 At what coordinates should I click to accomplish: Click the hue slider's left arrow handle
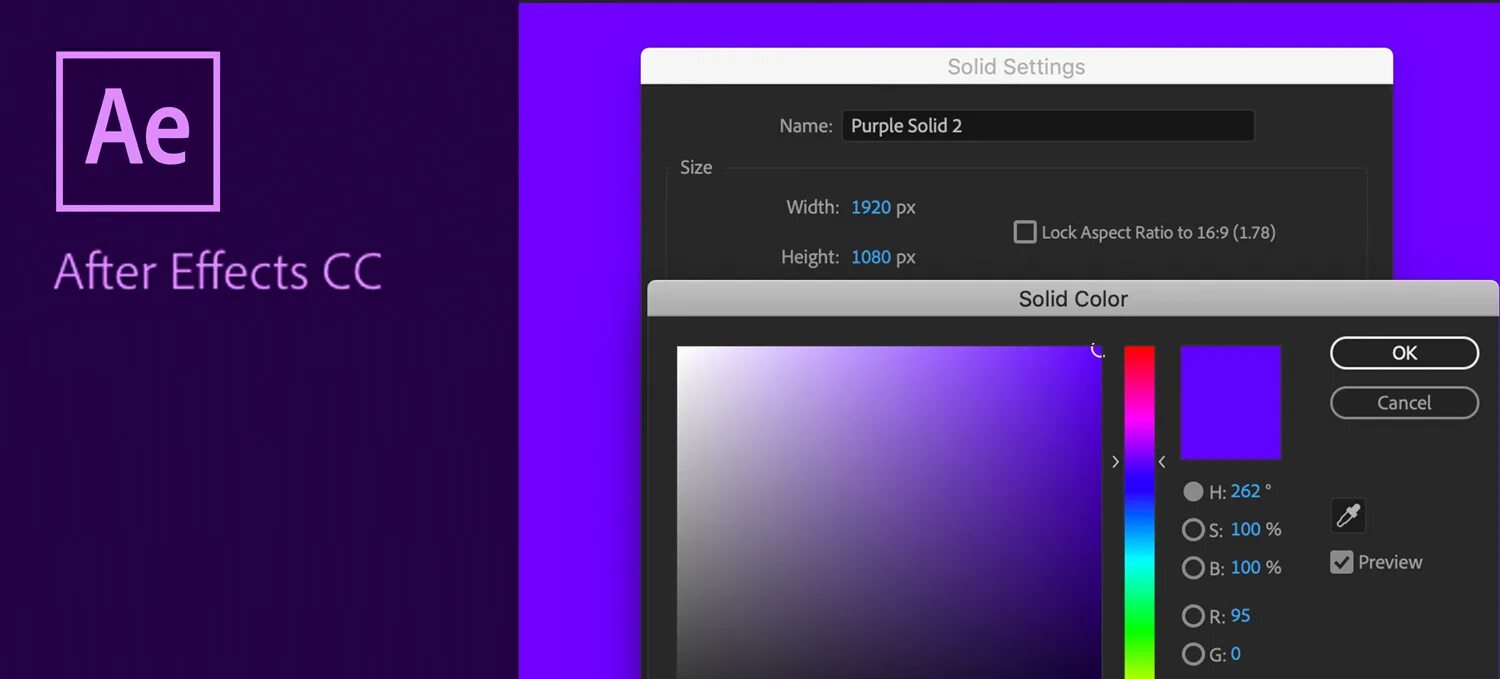pos(1116,462)
